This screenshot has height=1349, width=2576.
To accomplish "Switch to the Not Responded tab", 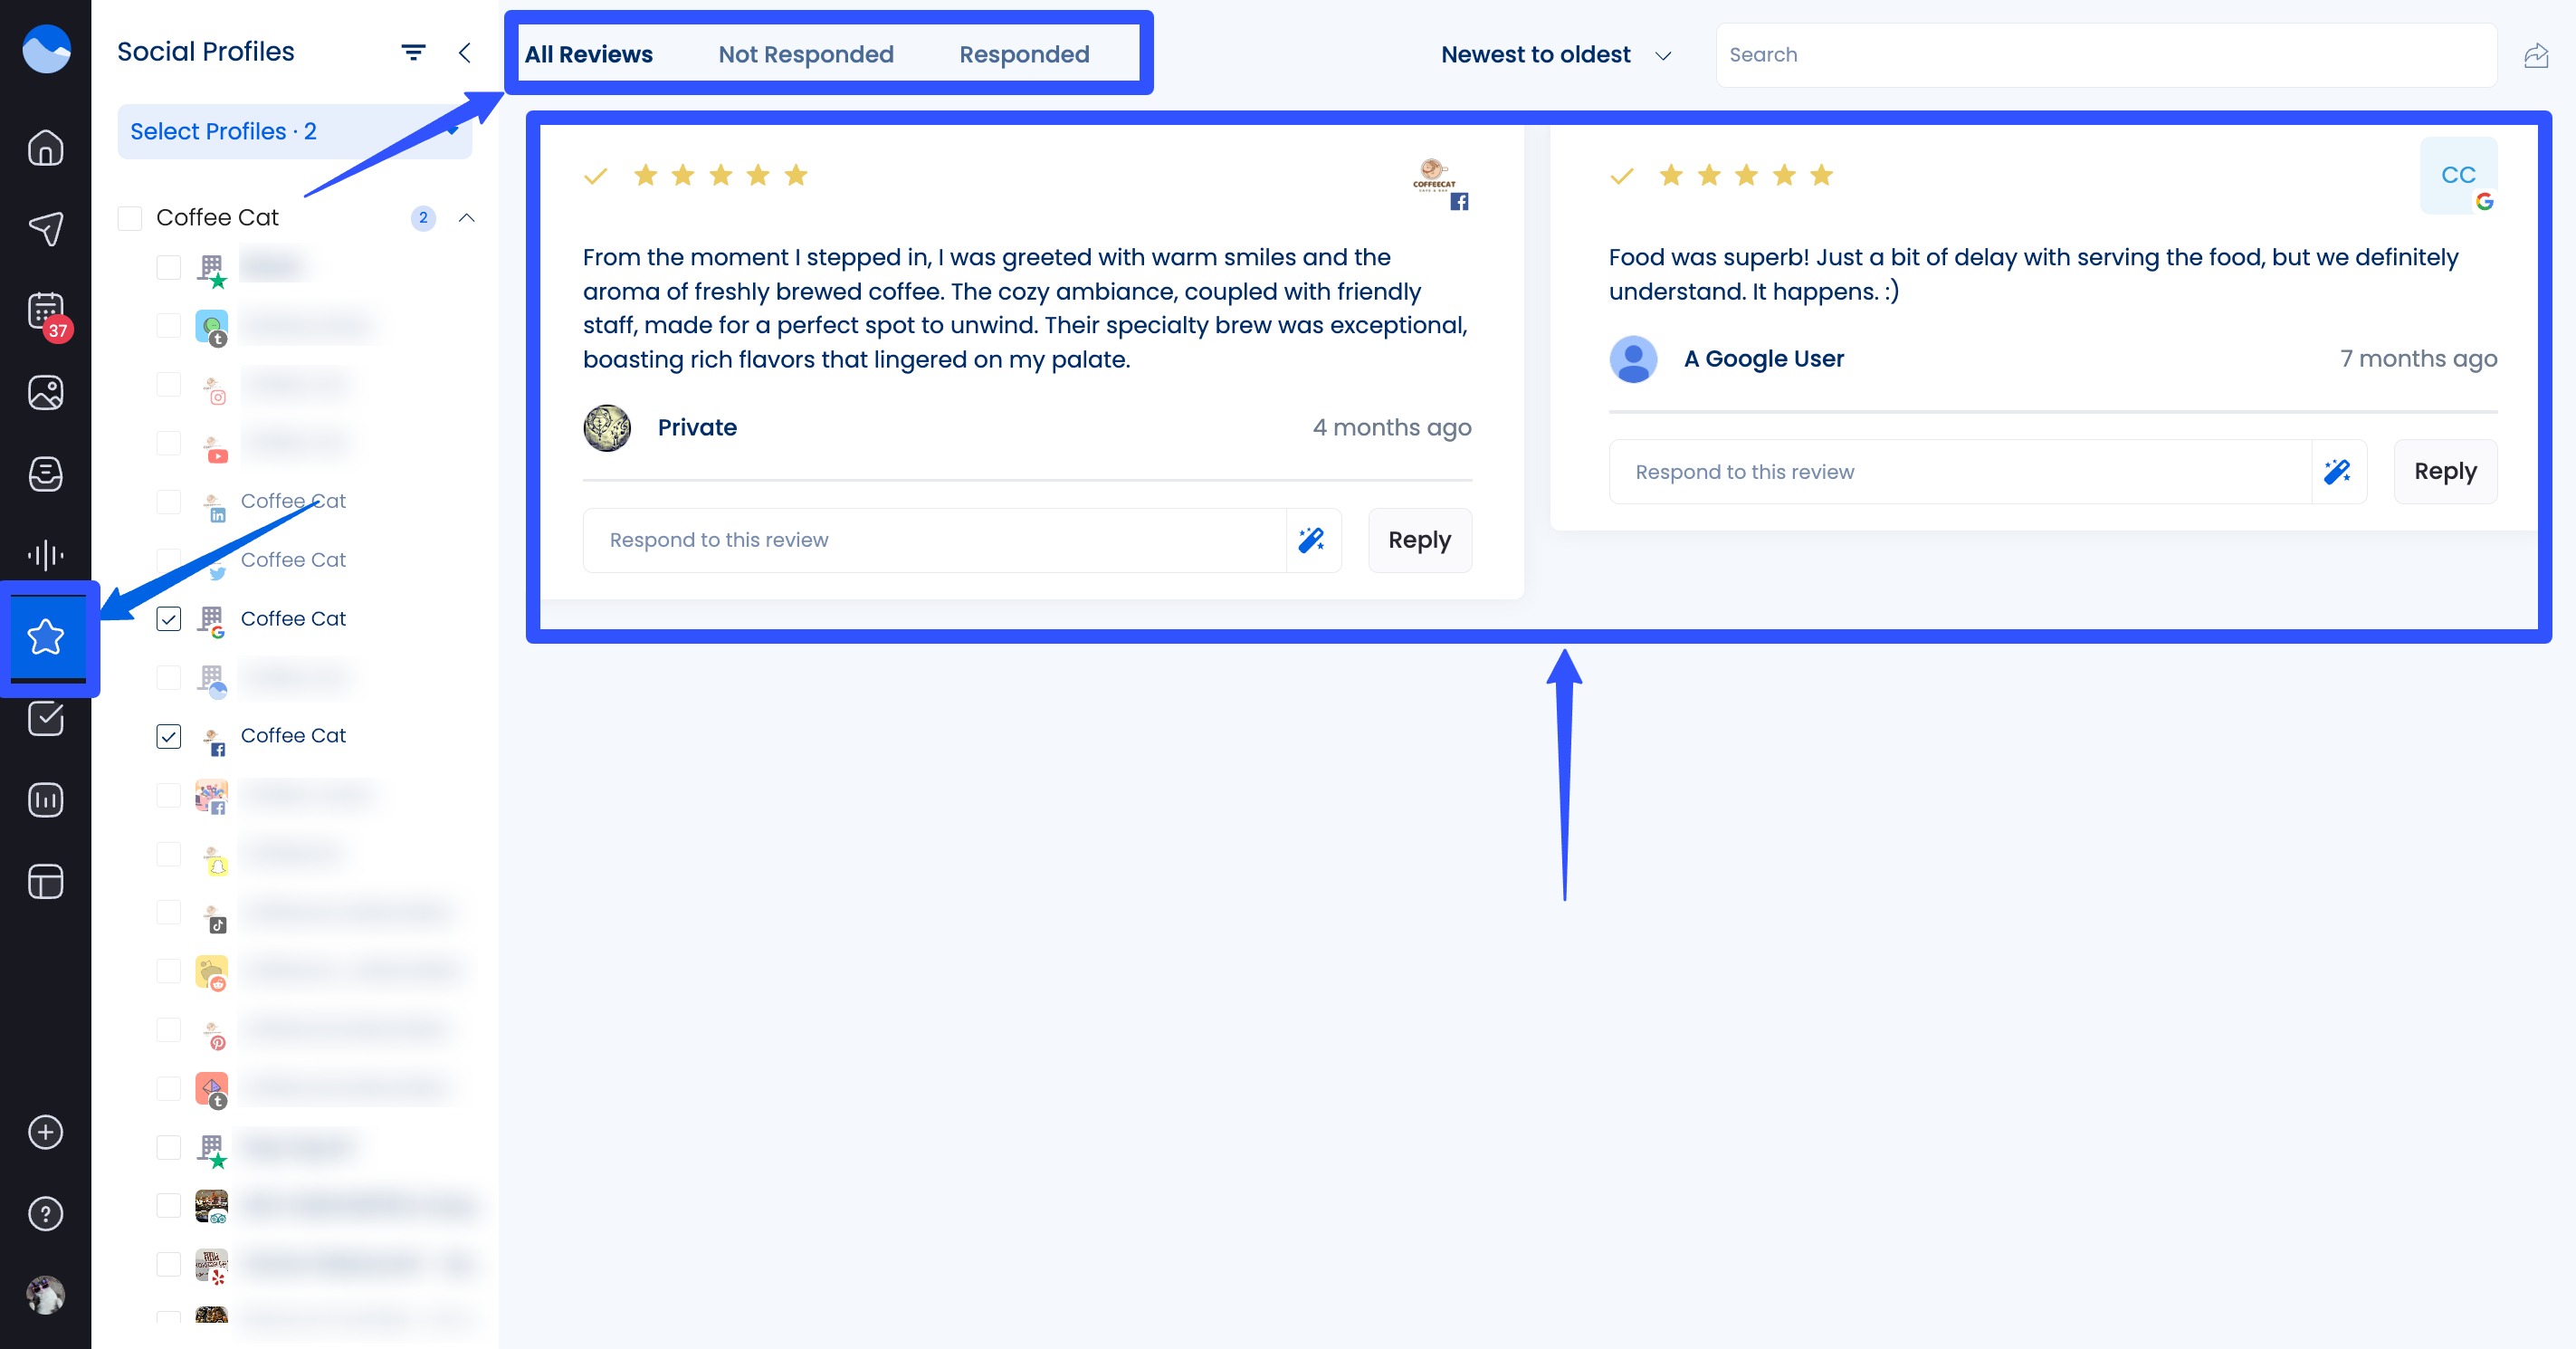I will coord(805,55).
